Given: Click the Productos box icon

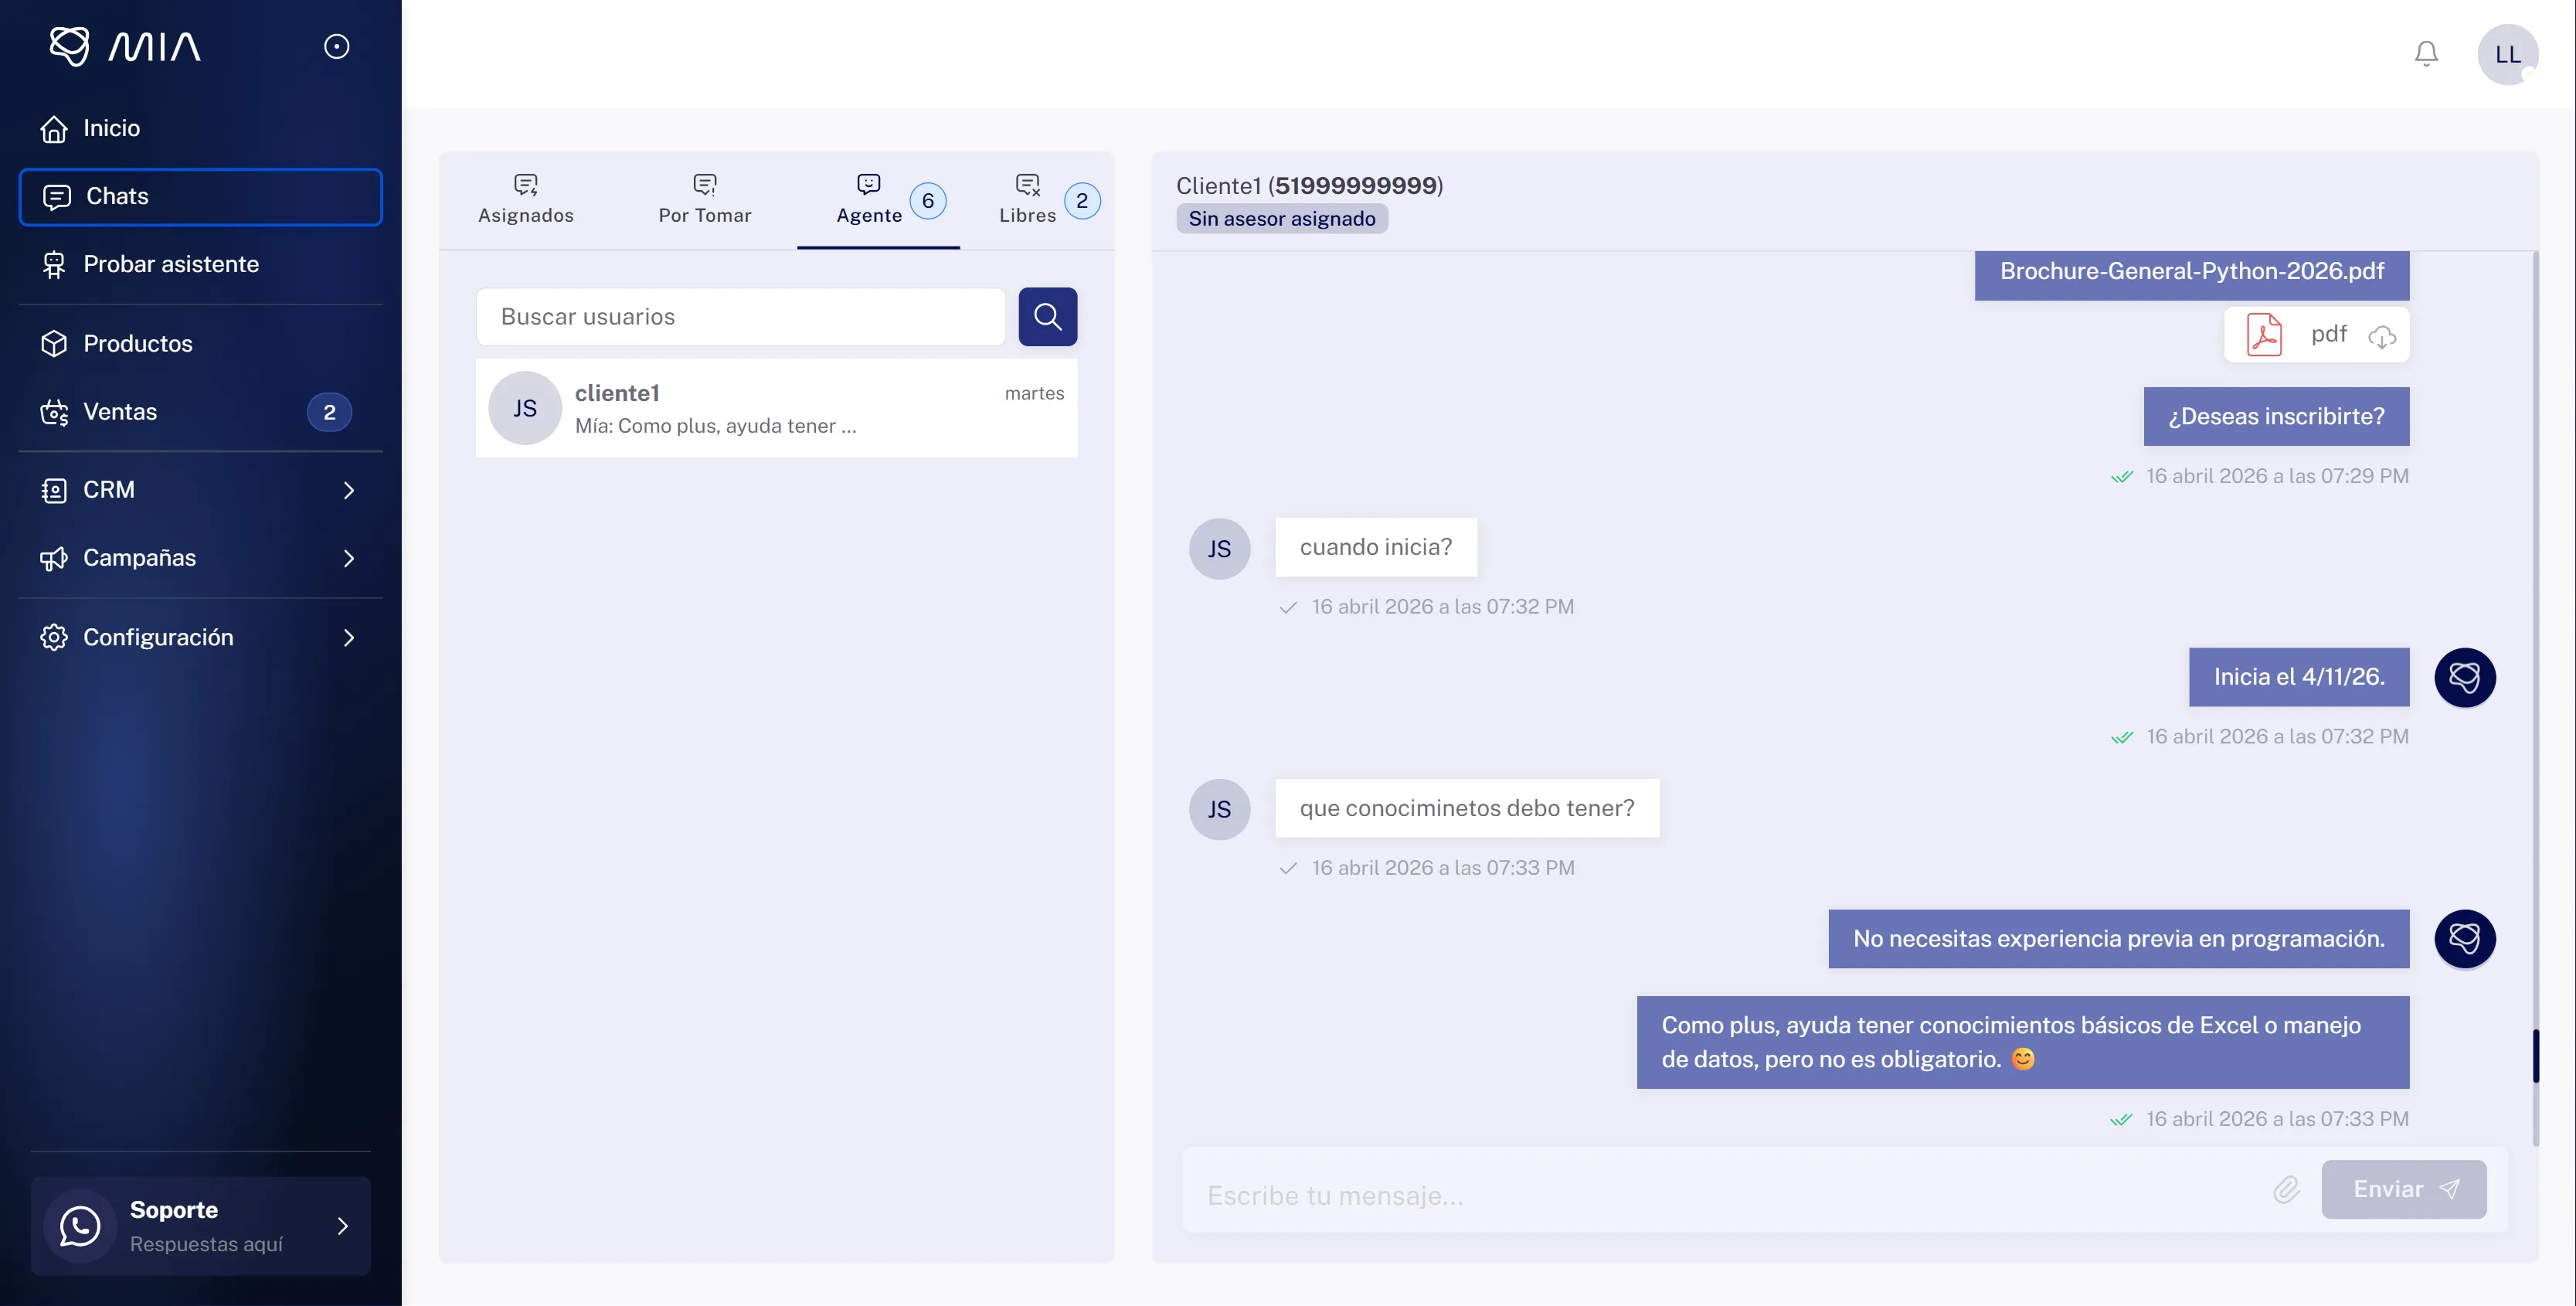Looking at the screenshot, I should (54, 343).
